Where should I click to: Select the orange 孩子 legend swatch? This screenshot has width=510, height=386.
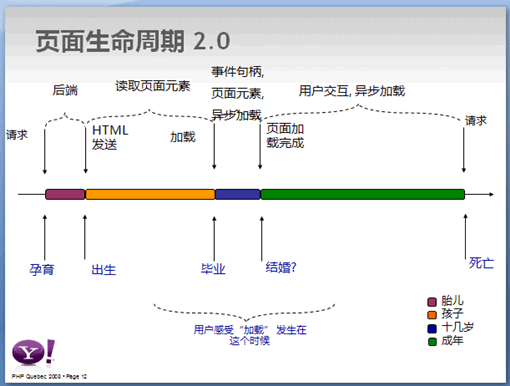(x=432, y=315)
